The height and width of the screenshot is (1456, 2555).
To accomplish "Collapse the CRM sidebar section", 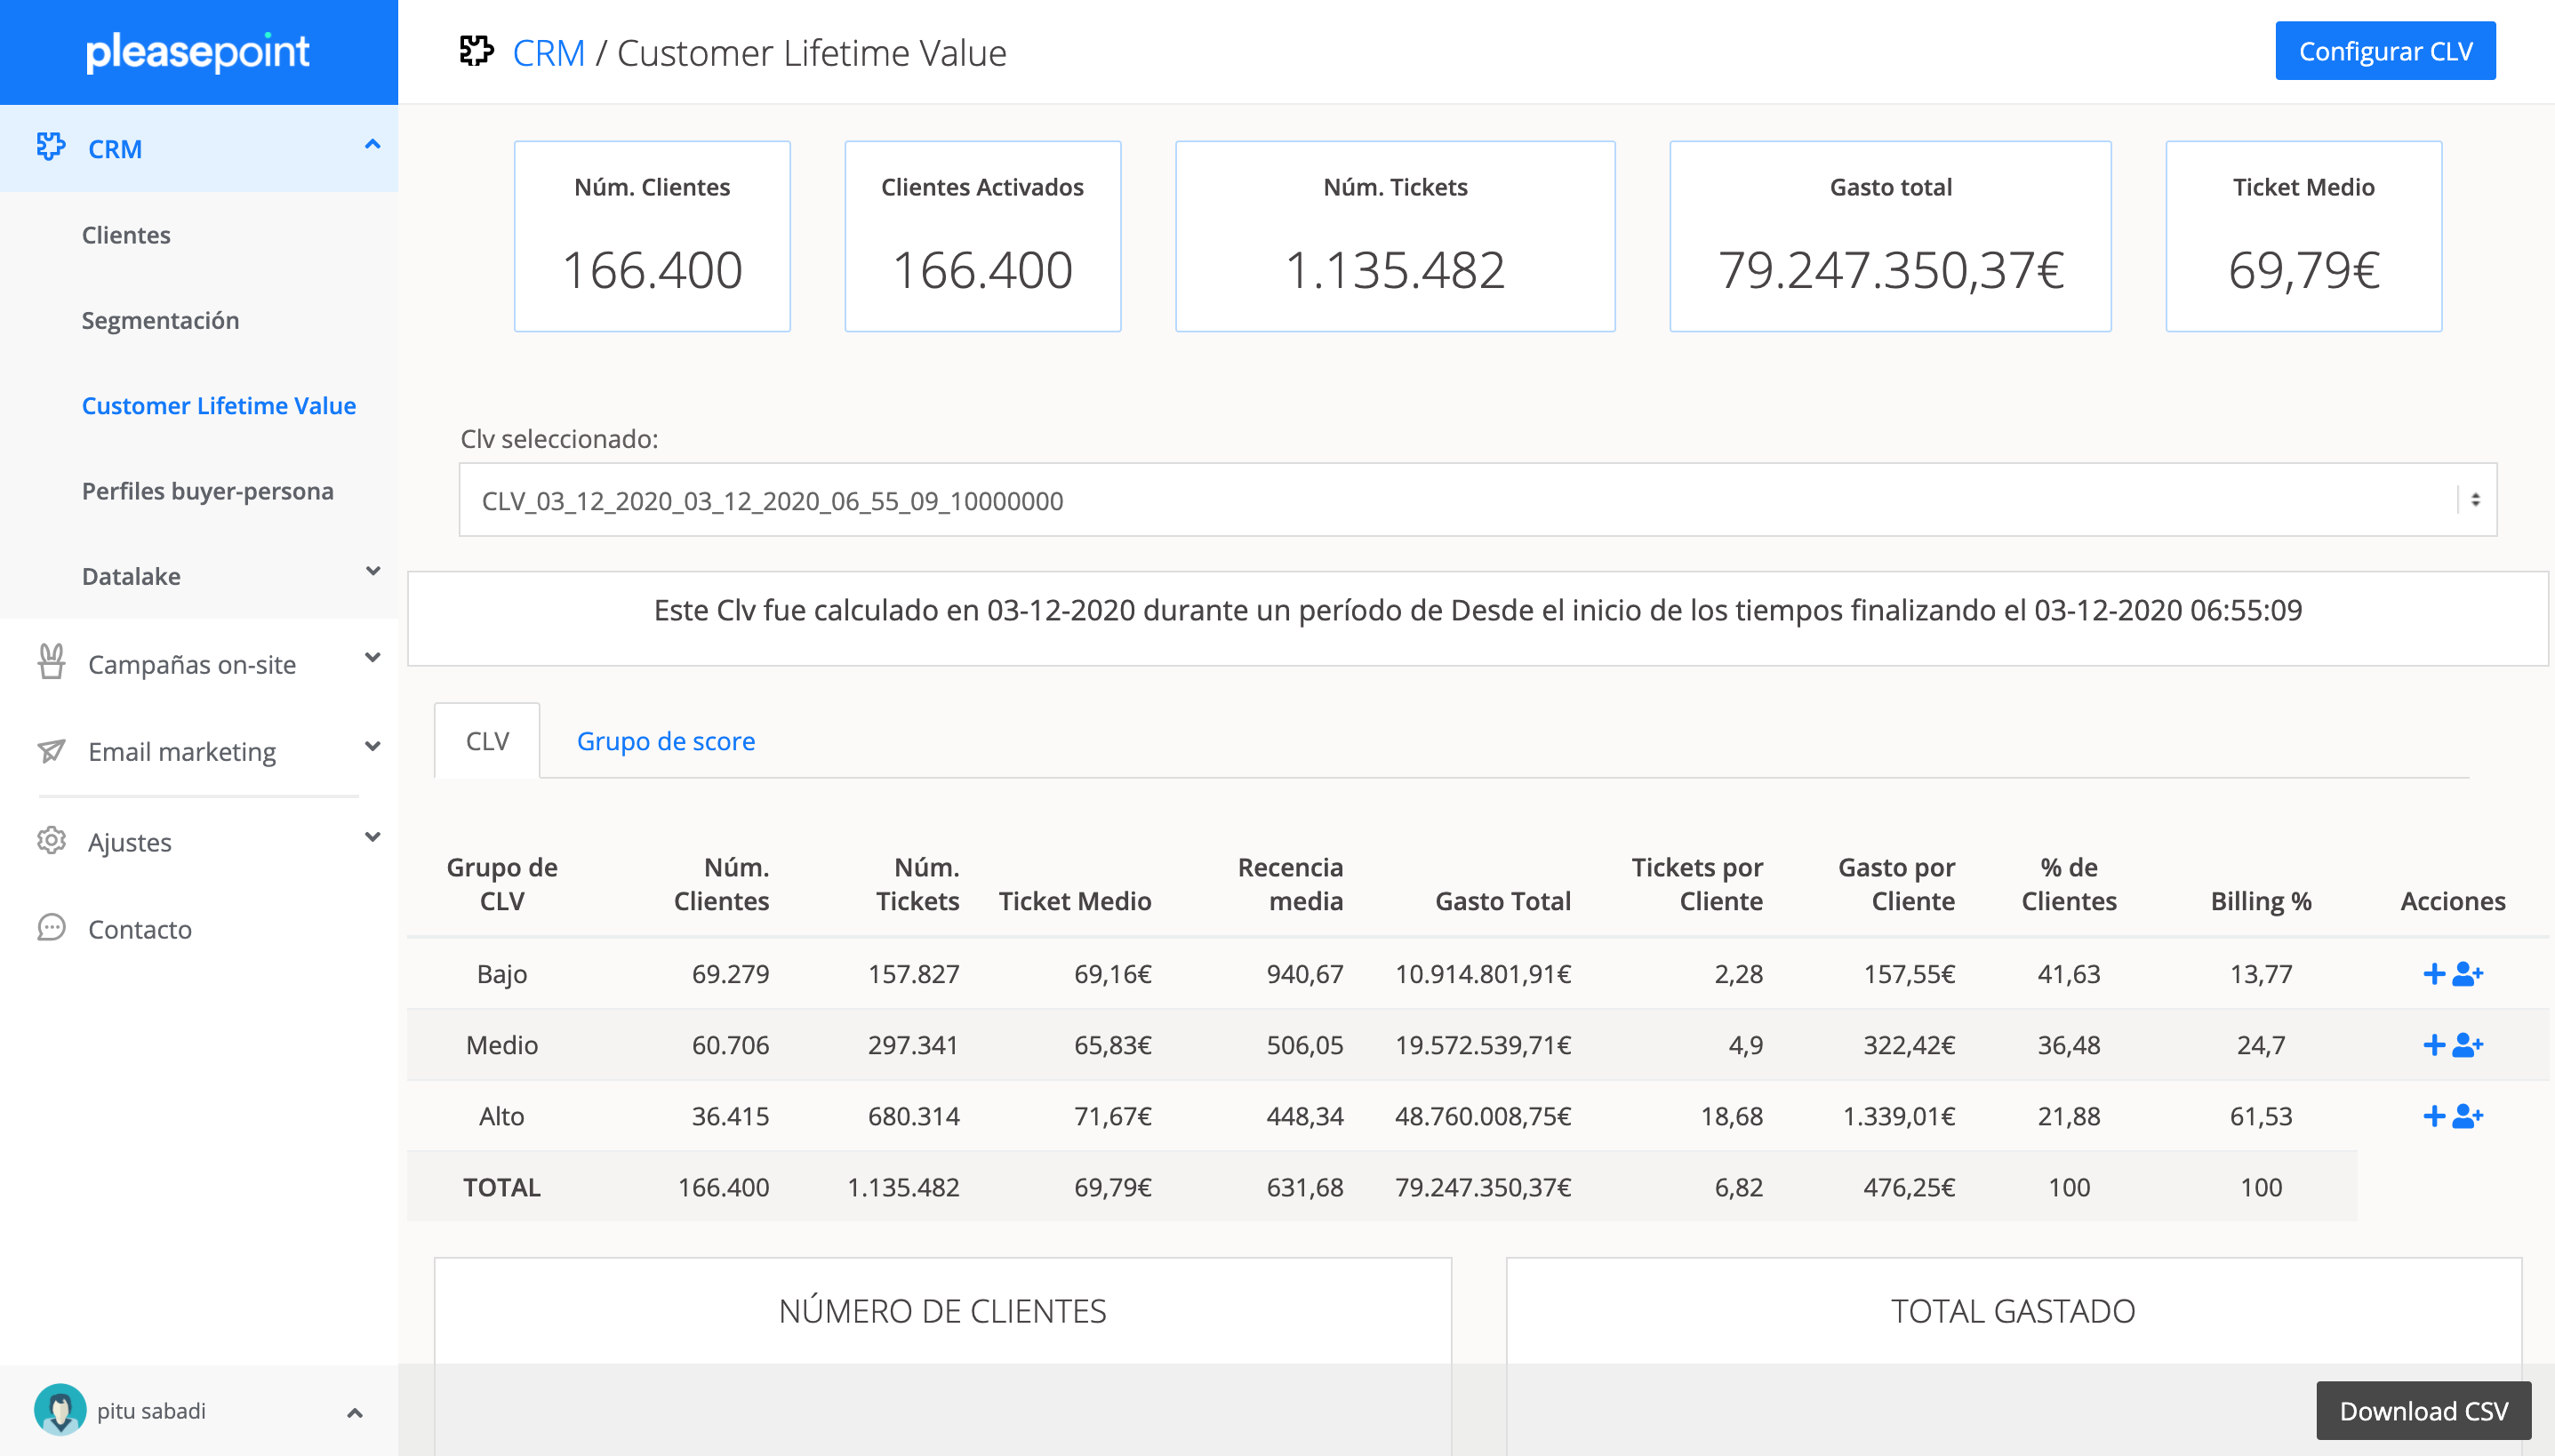I will click(x=372, y=146).
